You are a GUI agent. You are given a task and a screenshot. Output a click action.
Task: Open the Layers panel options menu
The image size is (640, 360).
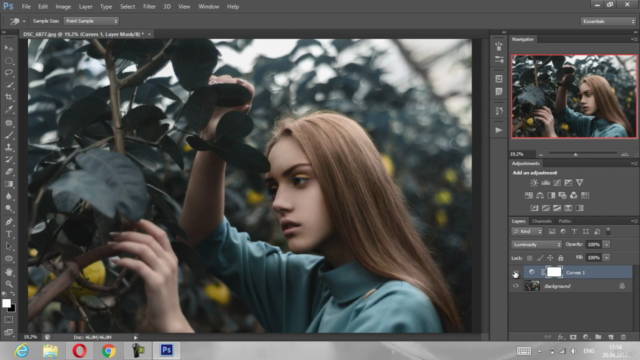(634, 221)
